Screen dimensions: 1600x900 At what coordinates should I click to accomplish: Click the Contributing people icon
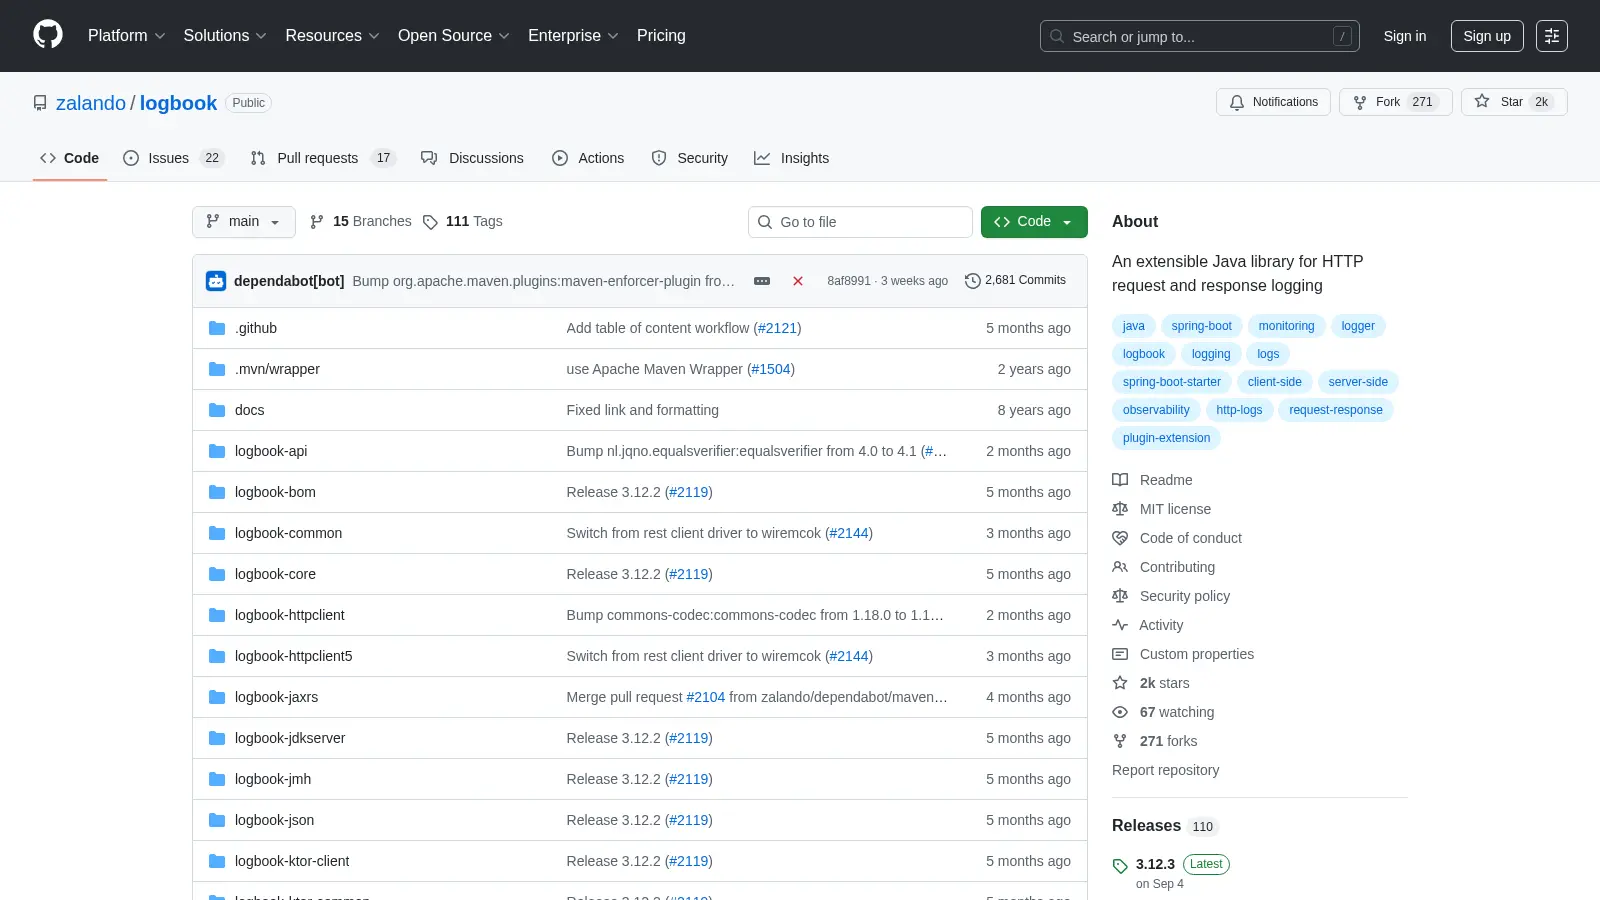[1120, 567]
